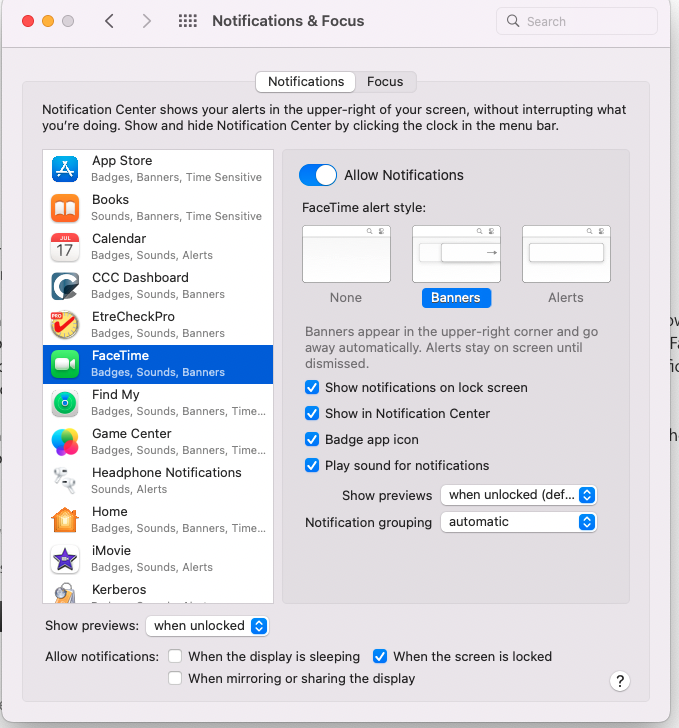Click the Kerberos app icon
Screen dimensions: 679x728
coord(65,593)
